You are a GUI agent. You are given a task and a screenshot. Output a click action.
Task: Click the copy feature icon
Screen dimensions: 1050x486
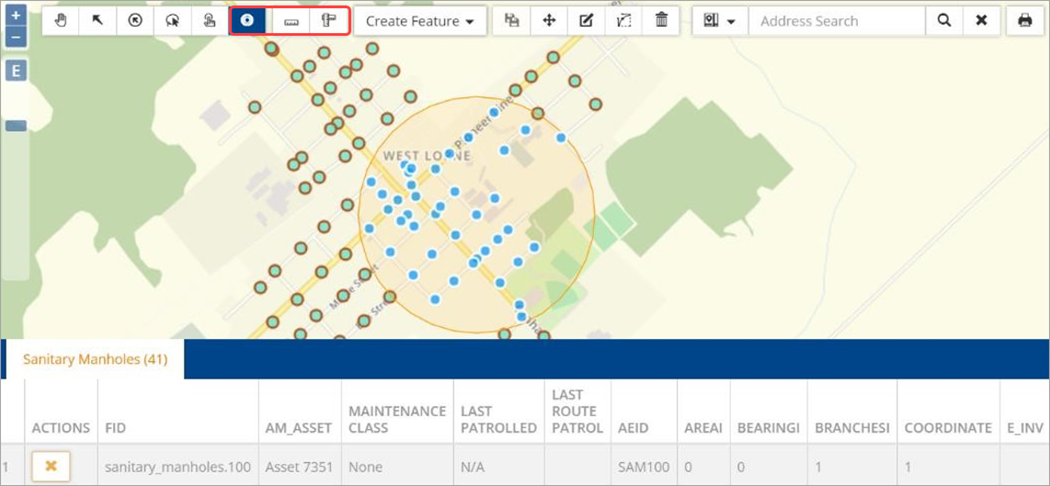pos(512,21)
